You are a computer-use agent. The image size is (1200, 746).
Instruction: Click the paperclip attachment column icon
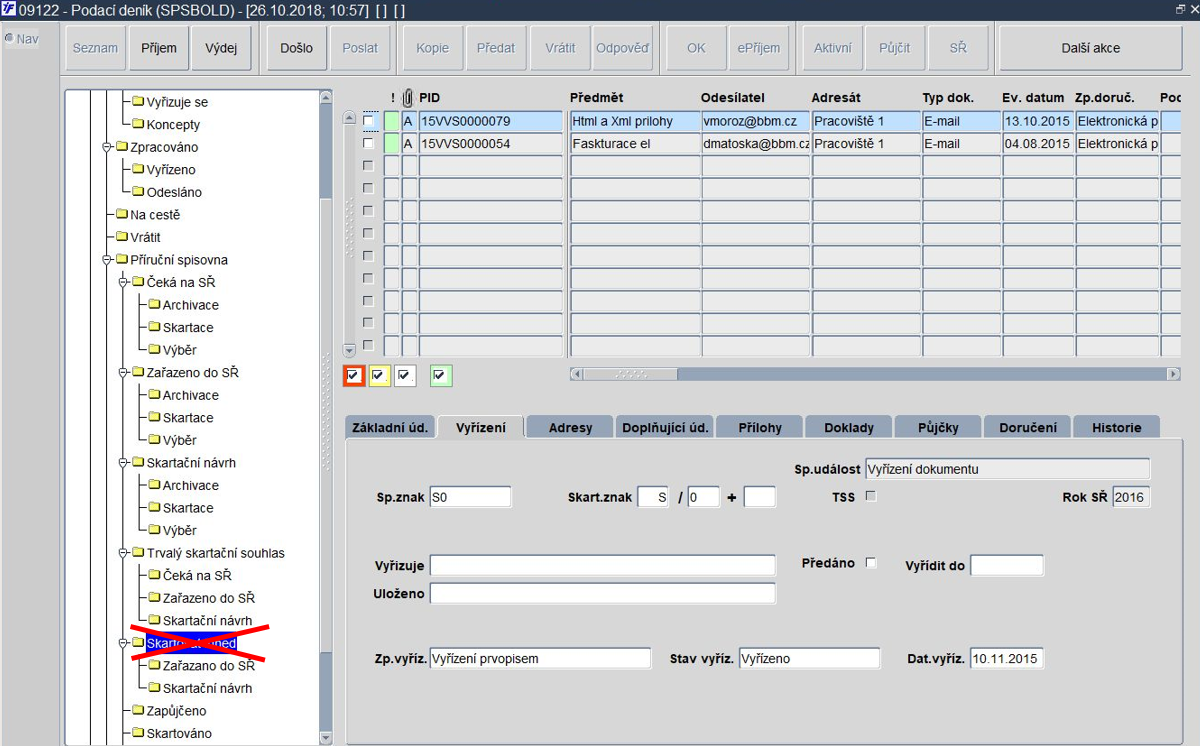(408, 98)
